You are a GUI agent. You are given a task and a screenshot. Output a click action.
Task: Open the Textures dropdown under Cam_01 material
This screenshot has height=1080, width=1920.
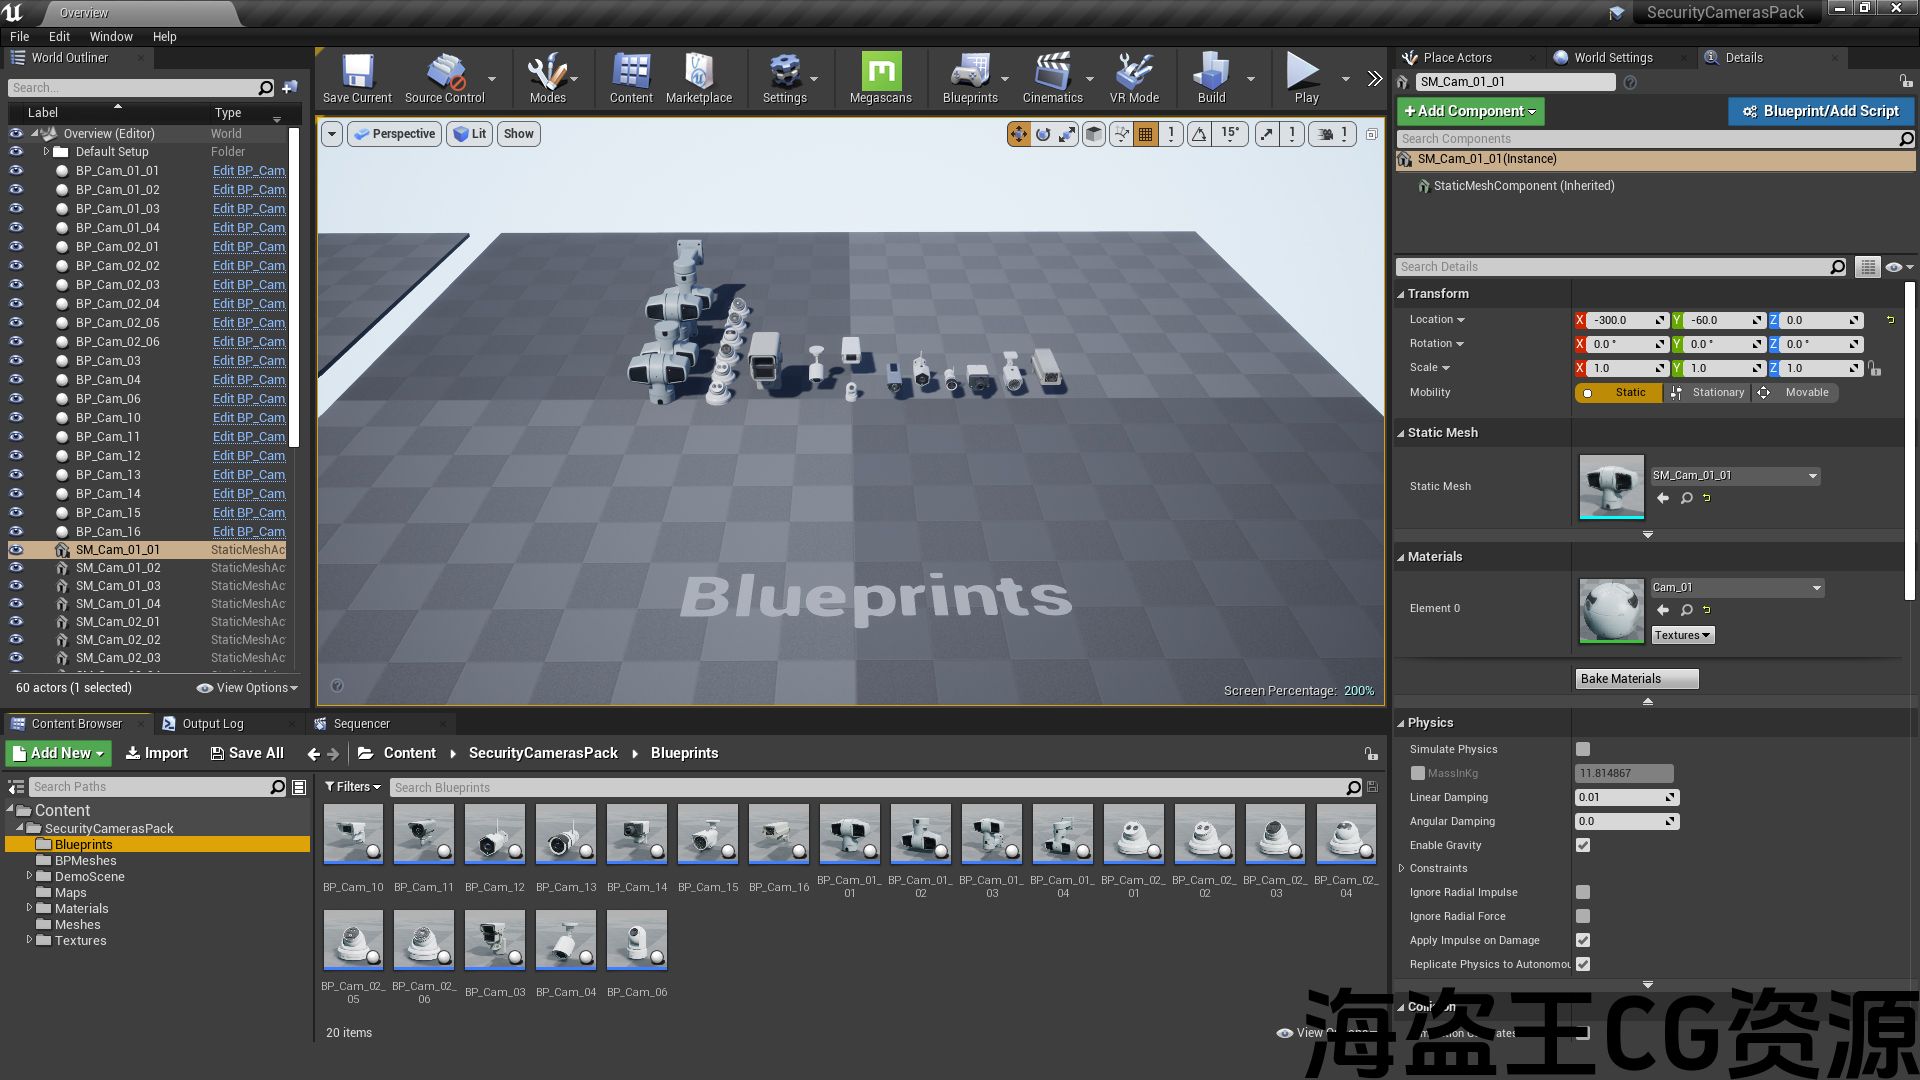pyautogui.click(x=1682, y=635)
